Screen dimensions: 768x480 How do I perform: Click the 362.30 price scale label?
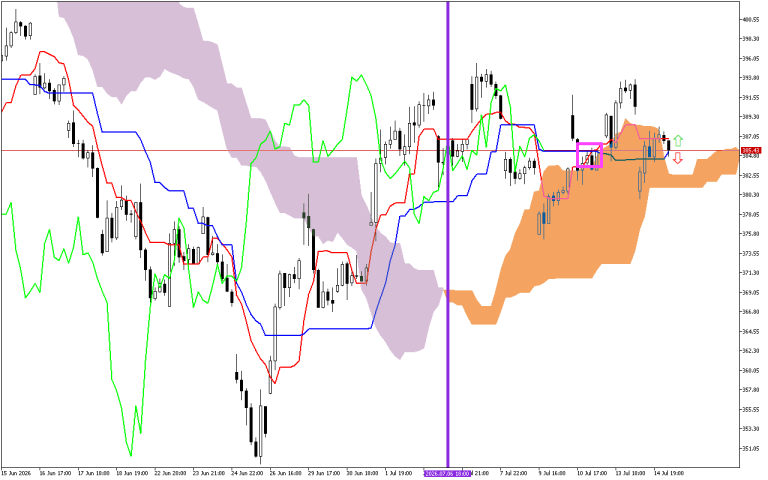click(x=751, y=351)
